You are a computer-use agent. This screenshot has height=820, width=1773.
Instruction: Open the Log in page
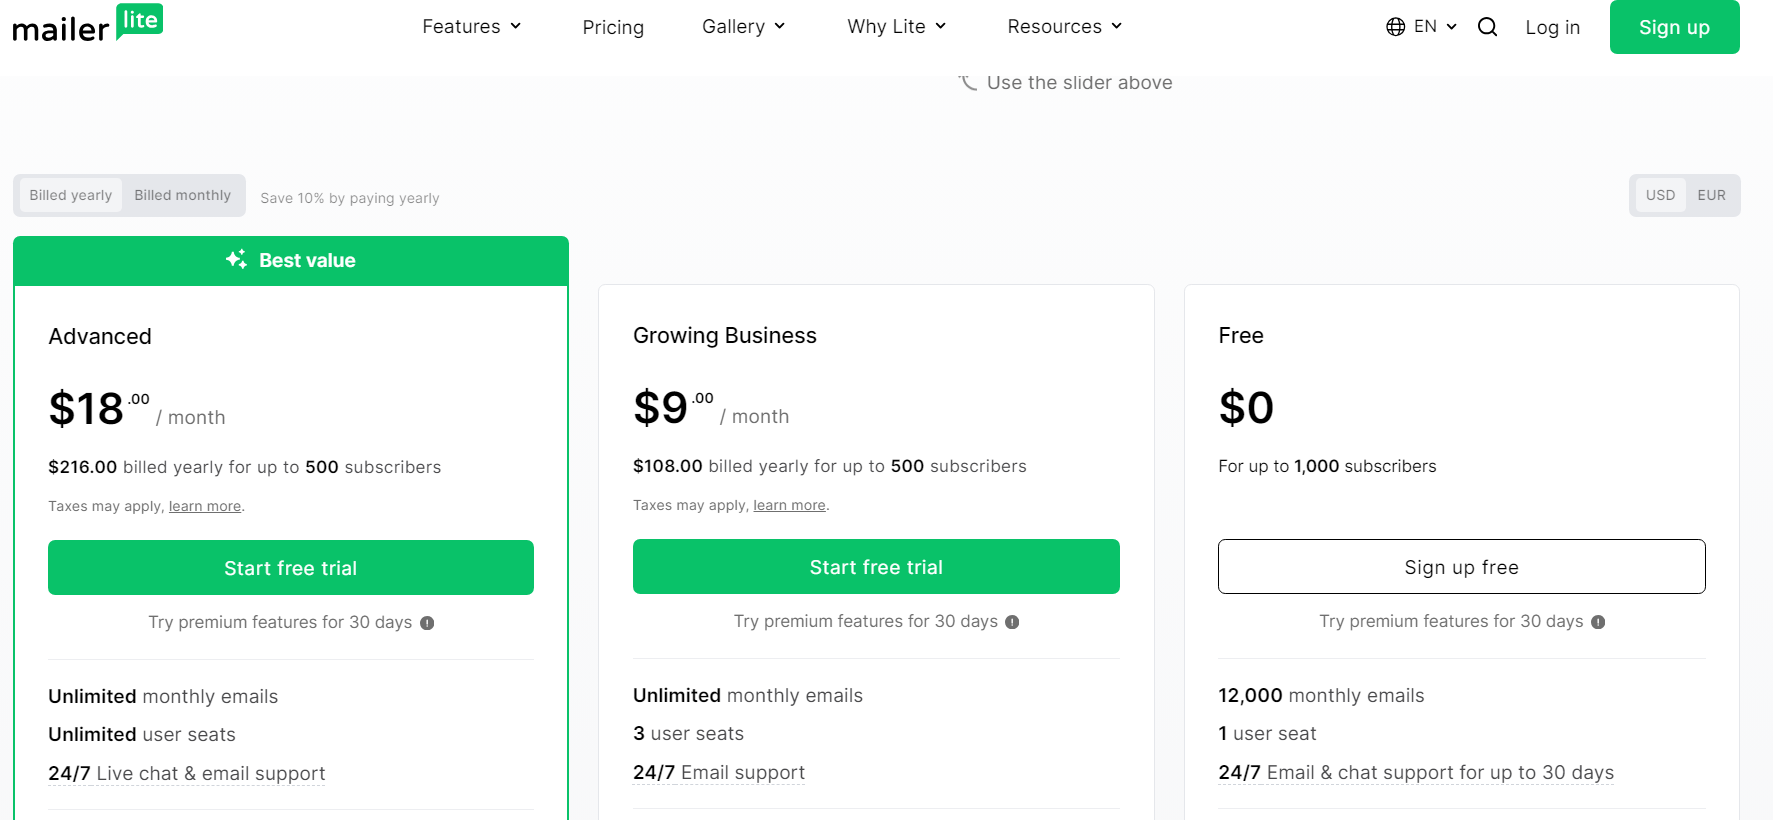coord(1552,27)
